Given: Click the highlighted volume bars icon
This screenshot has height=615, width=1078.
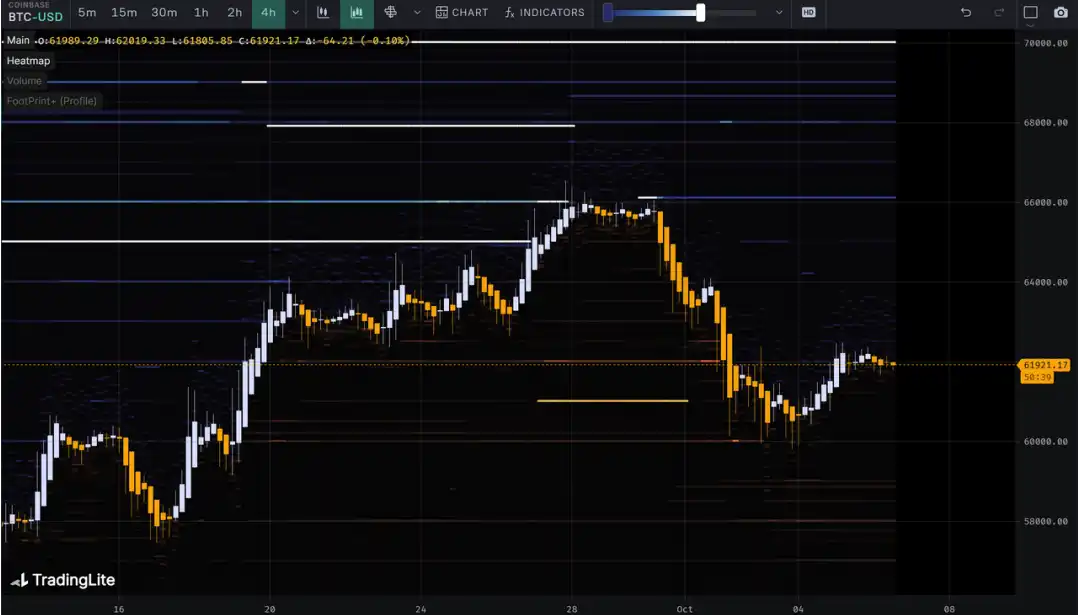Looking at the screenshot, I should [x=356, y=13].
